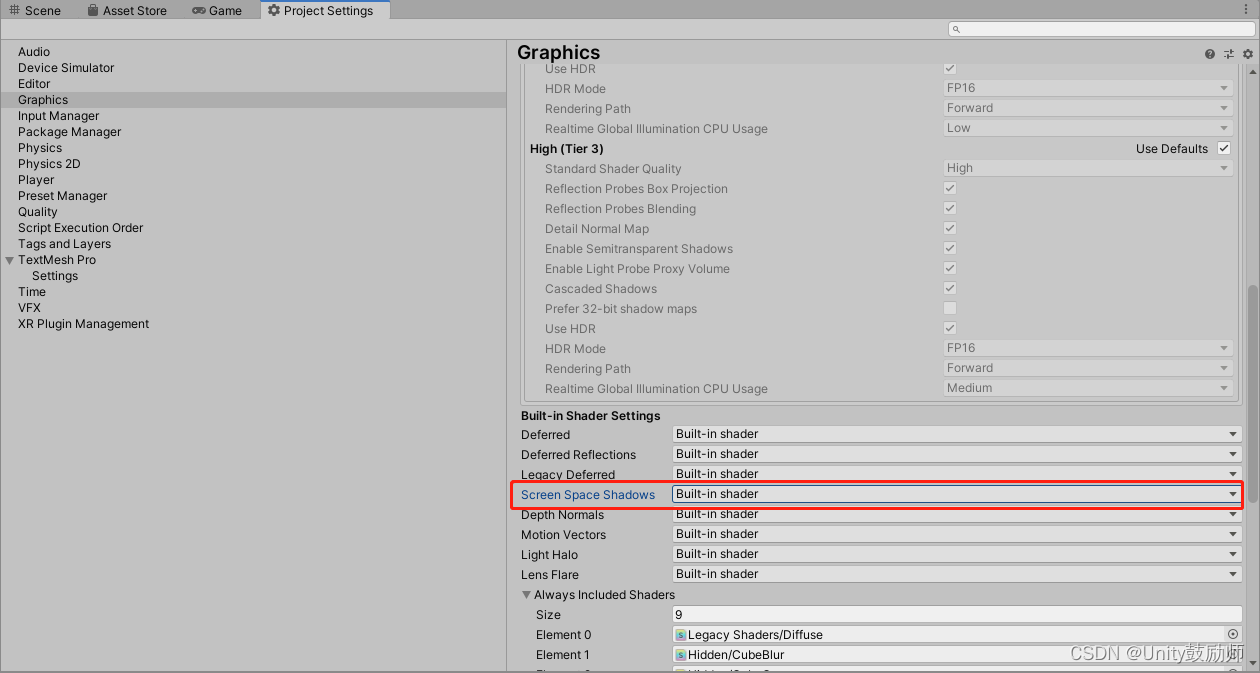Enable Prefer 32-bit shadow maps
The image size is (1260, 673).
(950, 308)
